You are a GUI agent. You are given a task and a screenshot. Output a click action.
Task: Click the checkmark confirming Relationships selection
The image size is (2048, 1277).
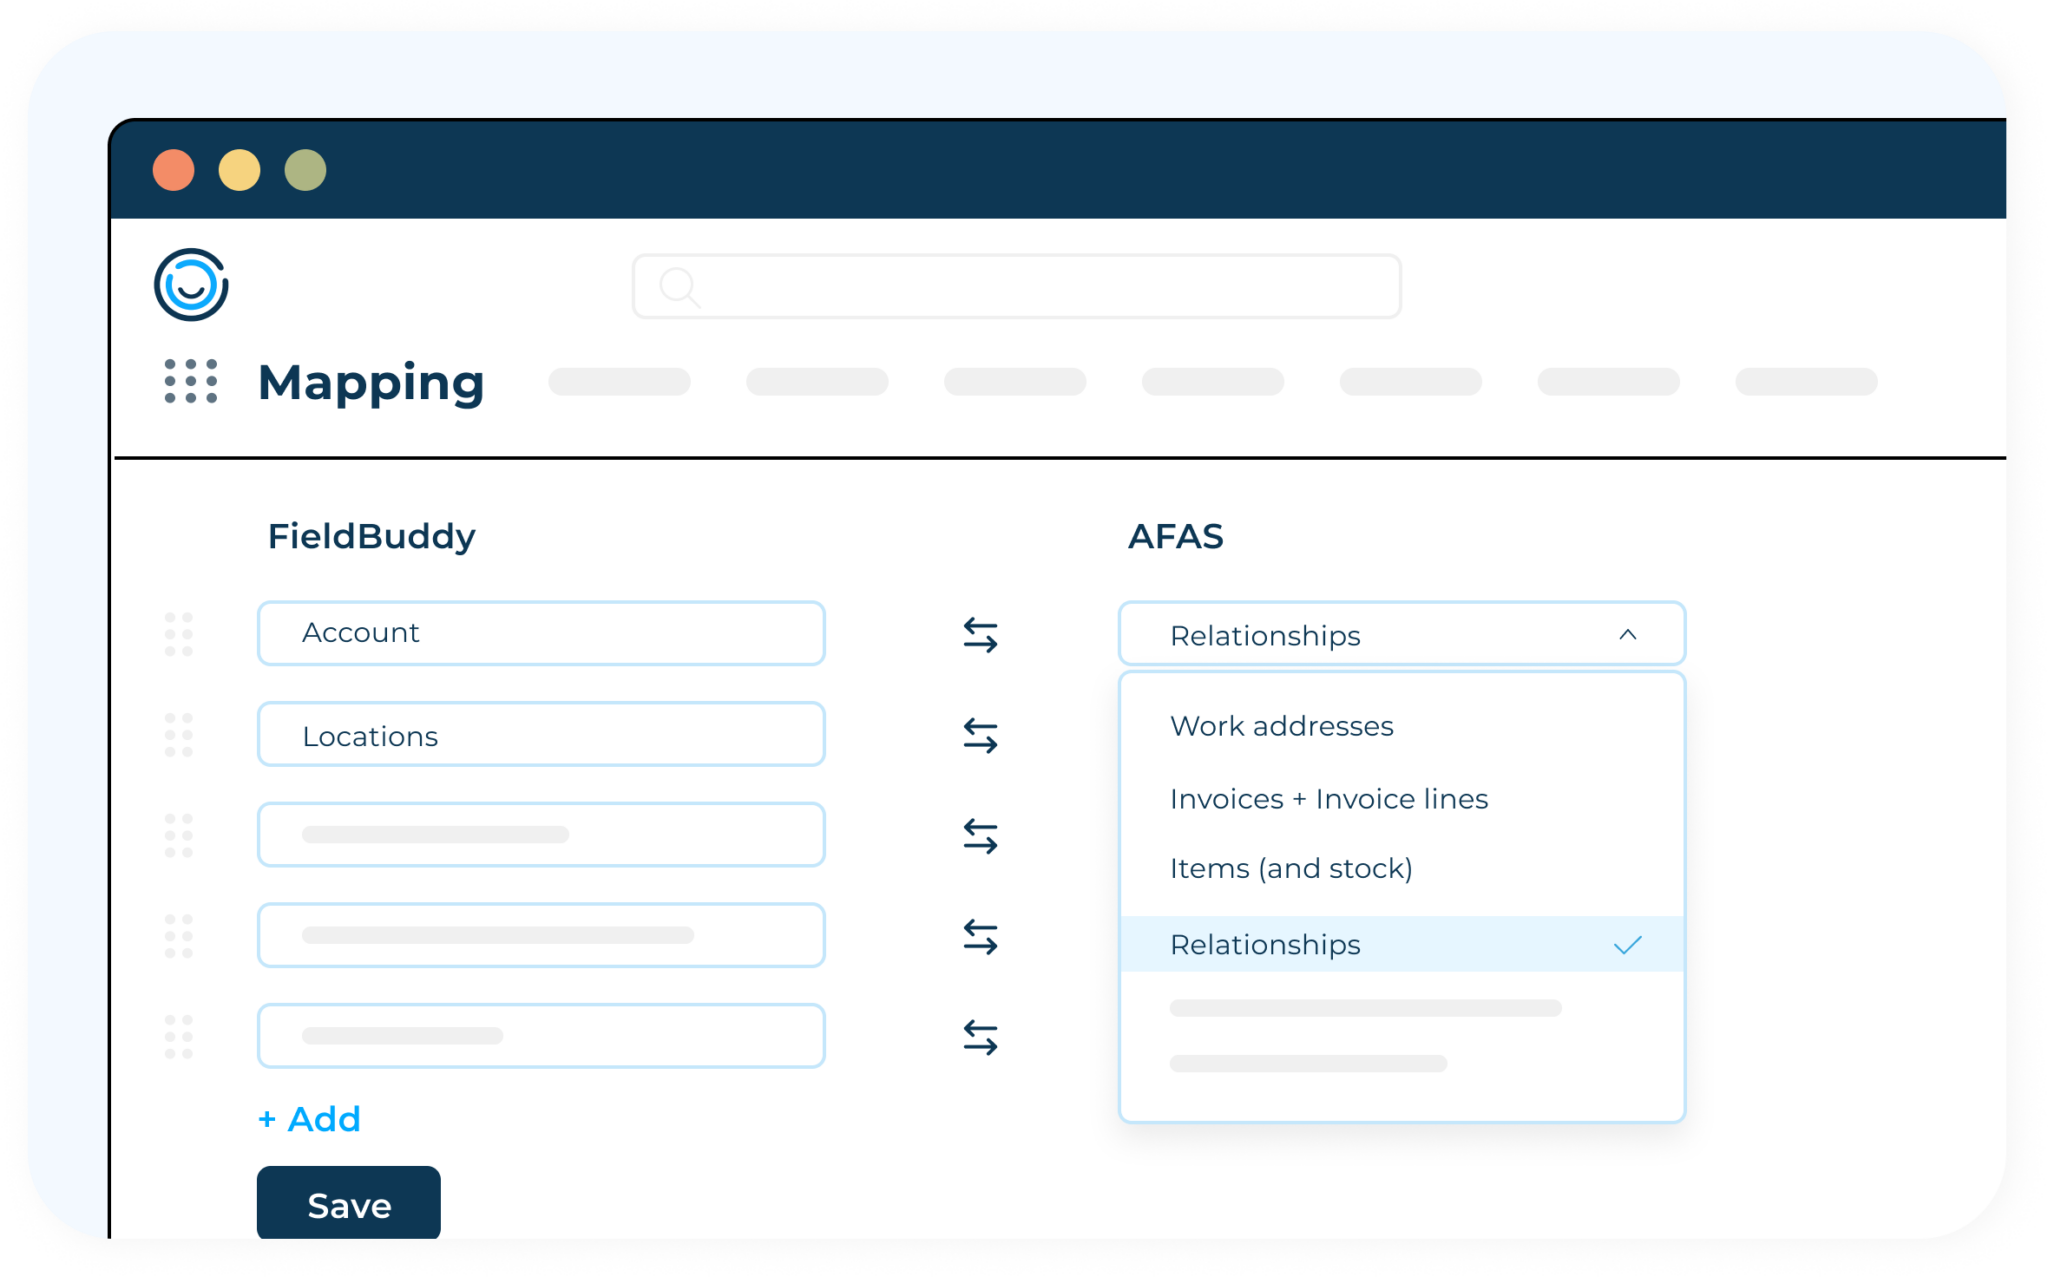[x=1628, y=944]
